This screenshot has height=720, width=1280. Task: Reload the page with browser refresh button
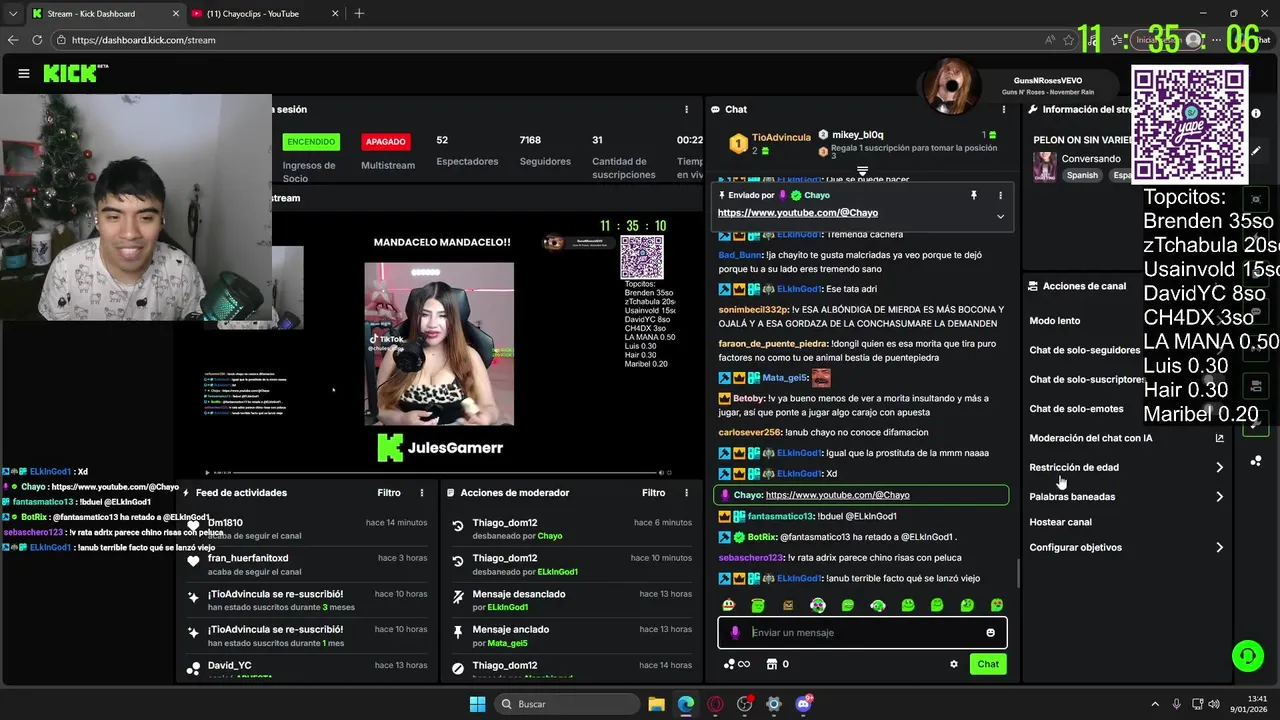click(x=37, y=40)
